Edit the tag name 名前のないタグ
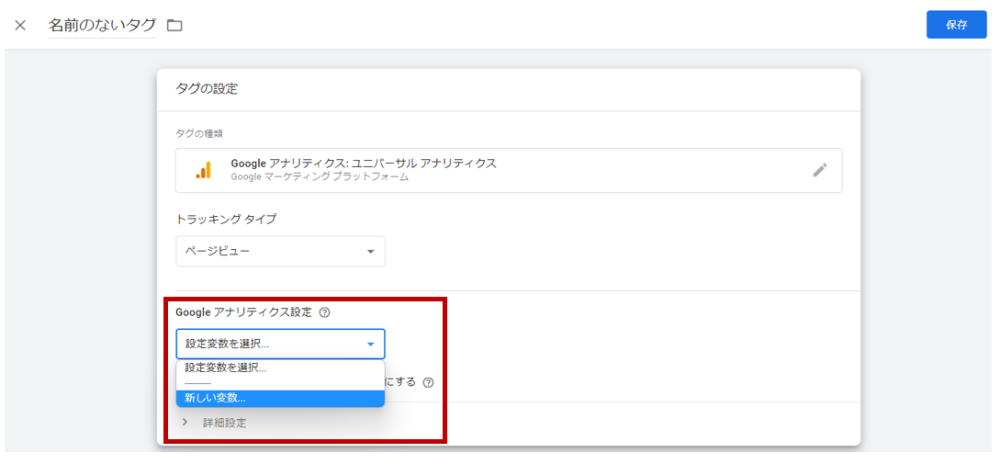The width and height of the screenshot is (1000, 464). 102,25
